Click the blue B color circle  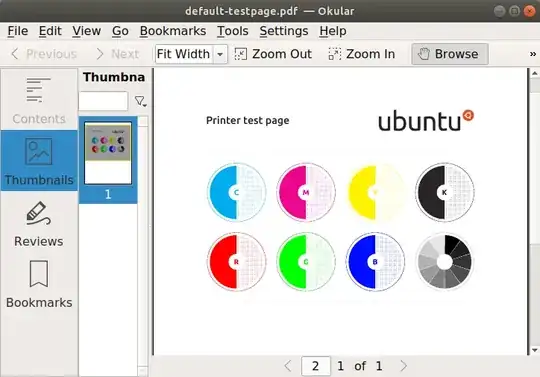click(x=375, y=262)
